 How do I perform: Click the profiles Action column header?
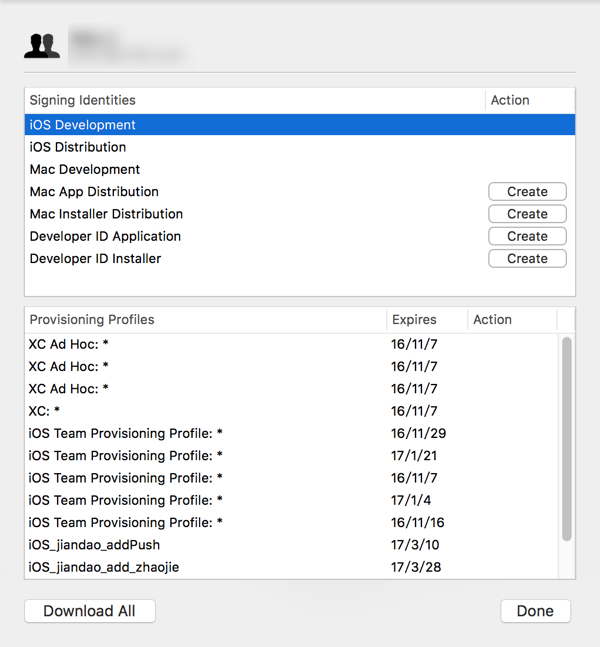(492, 320)
